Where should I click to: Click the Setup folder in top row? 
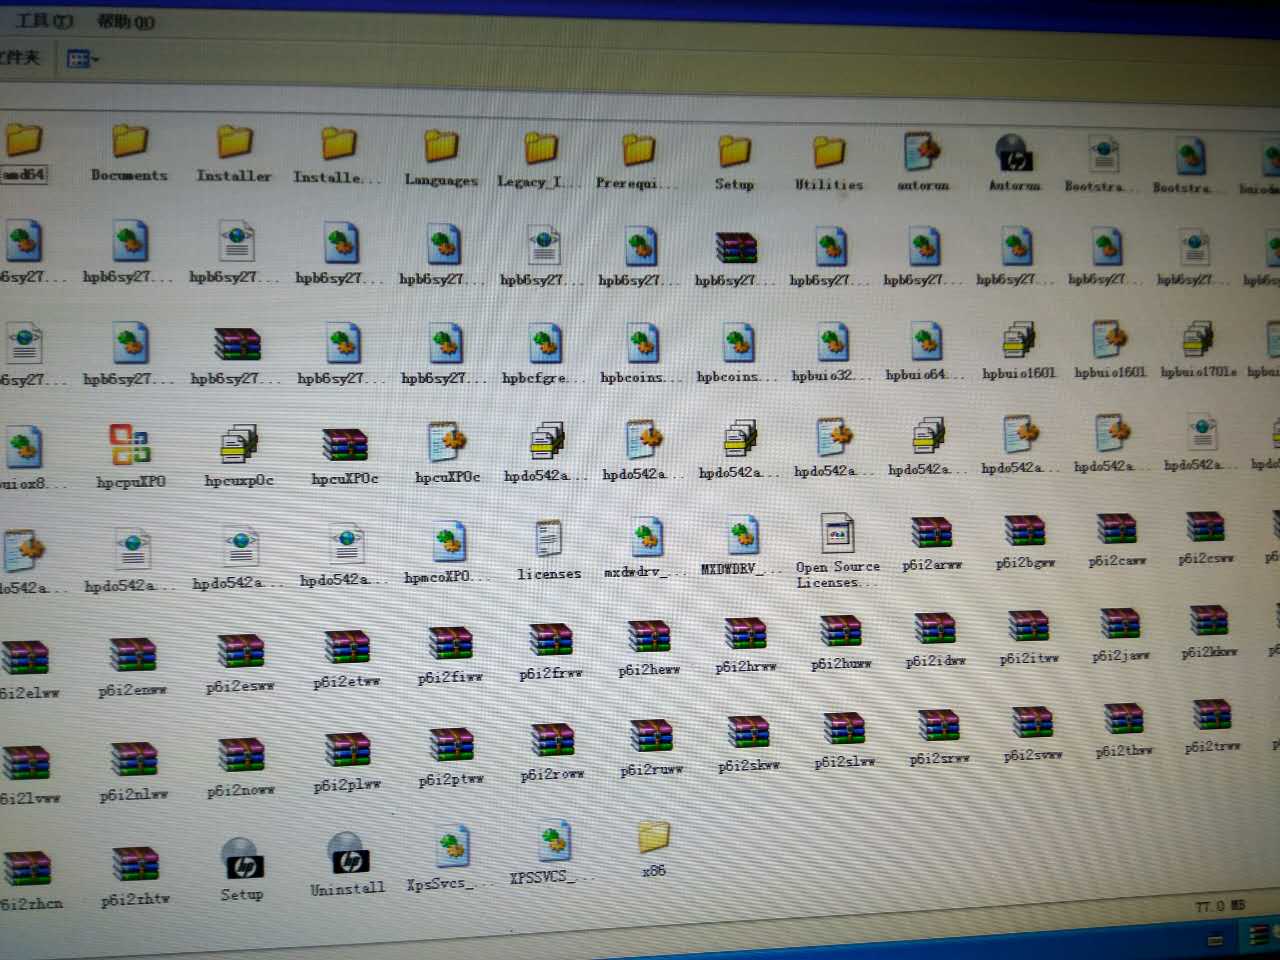734,152
